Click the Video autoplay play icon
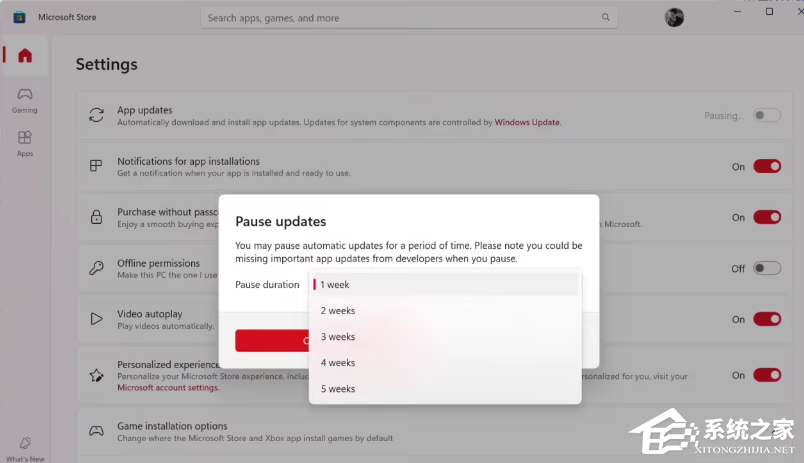Image resolution: width=804 pixels, height=463 pixels. click(x=96, y=319)
